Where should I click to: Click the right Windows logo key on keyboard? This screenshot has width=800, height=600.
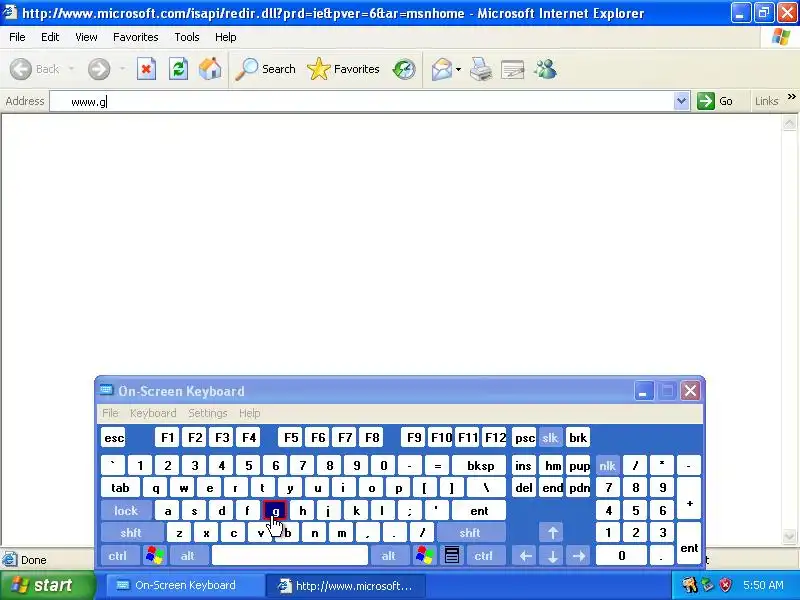tap(424, 556)
